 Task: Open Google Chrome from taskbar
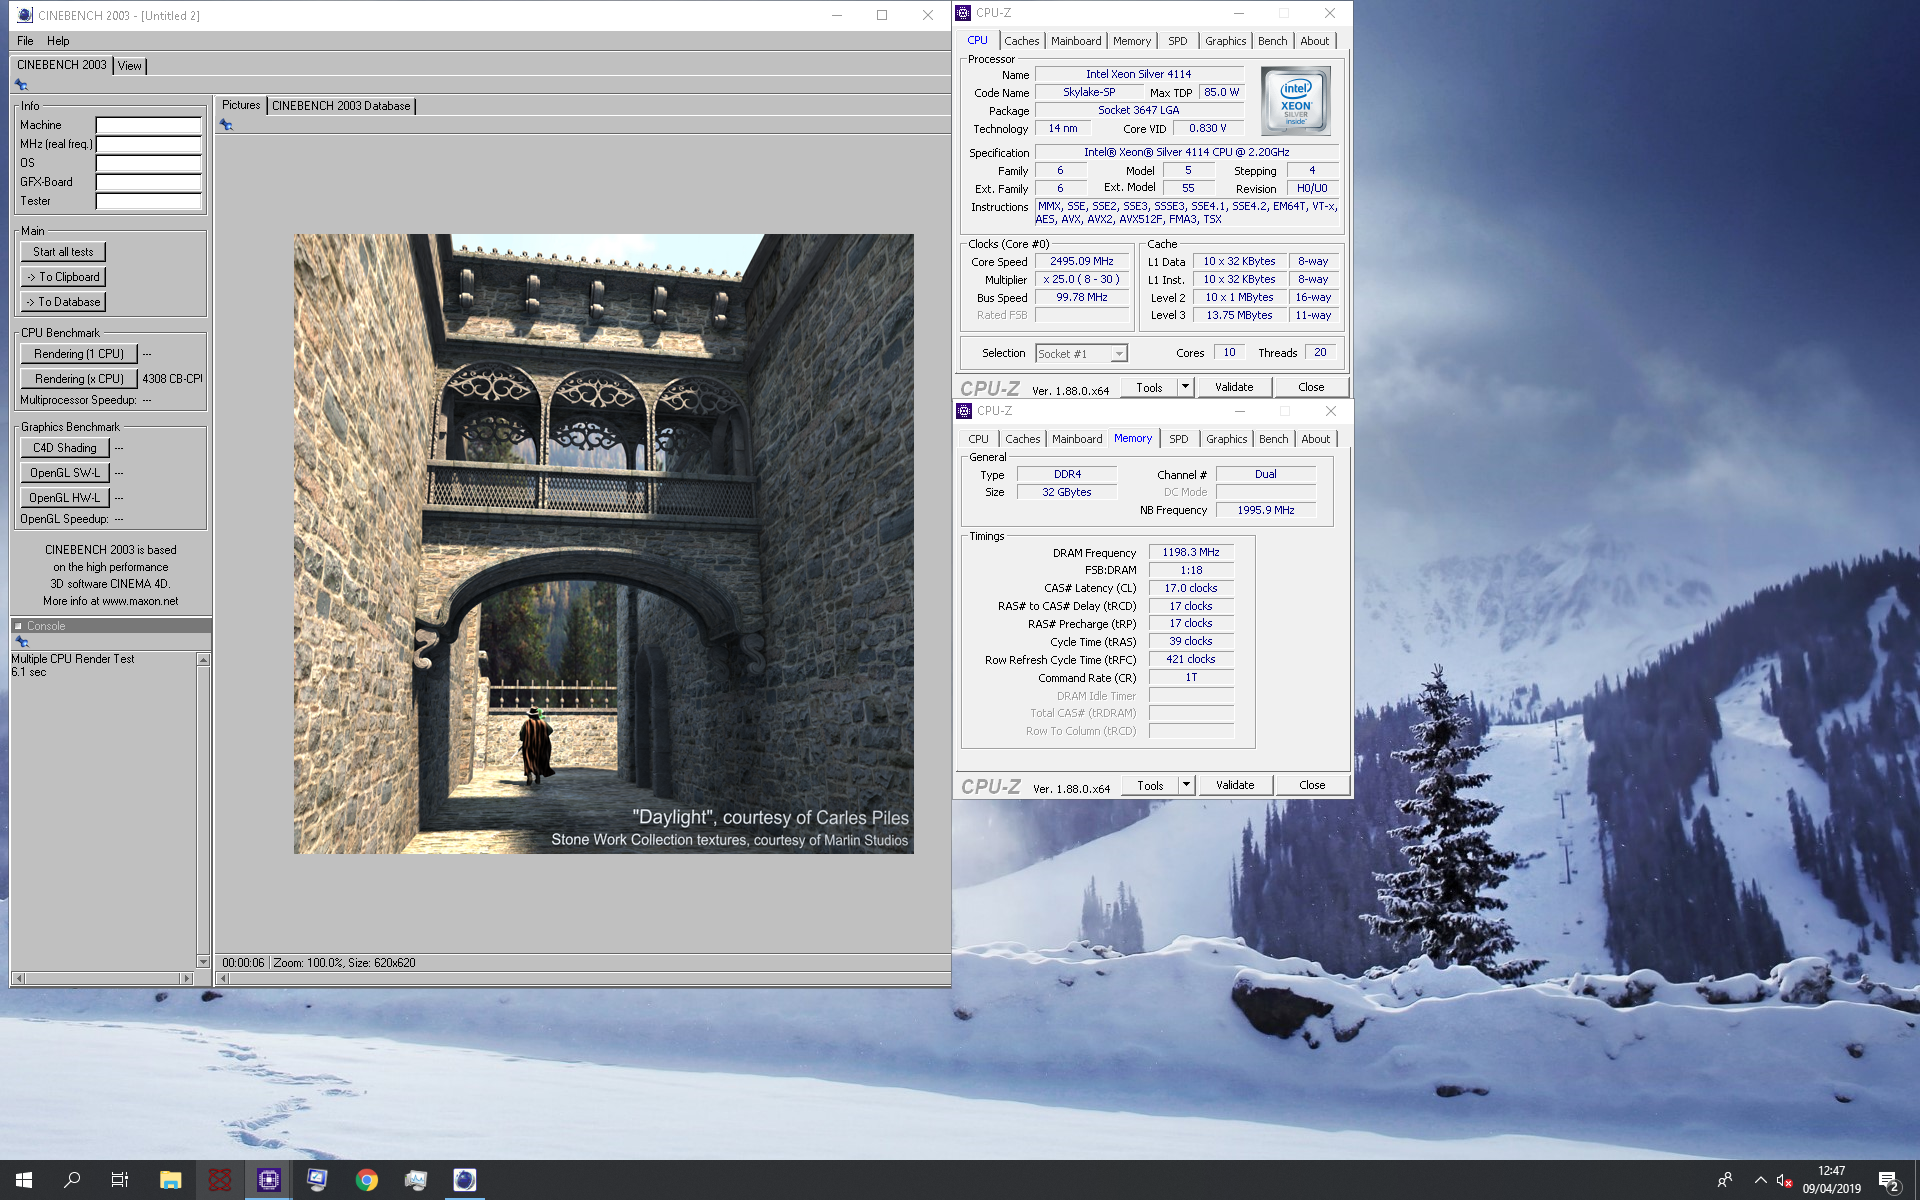367,1180
